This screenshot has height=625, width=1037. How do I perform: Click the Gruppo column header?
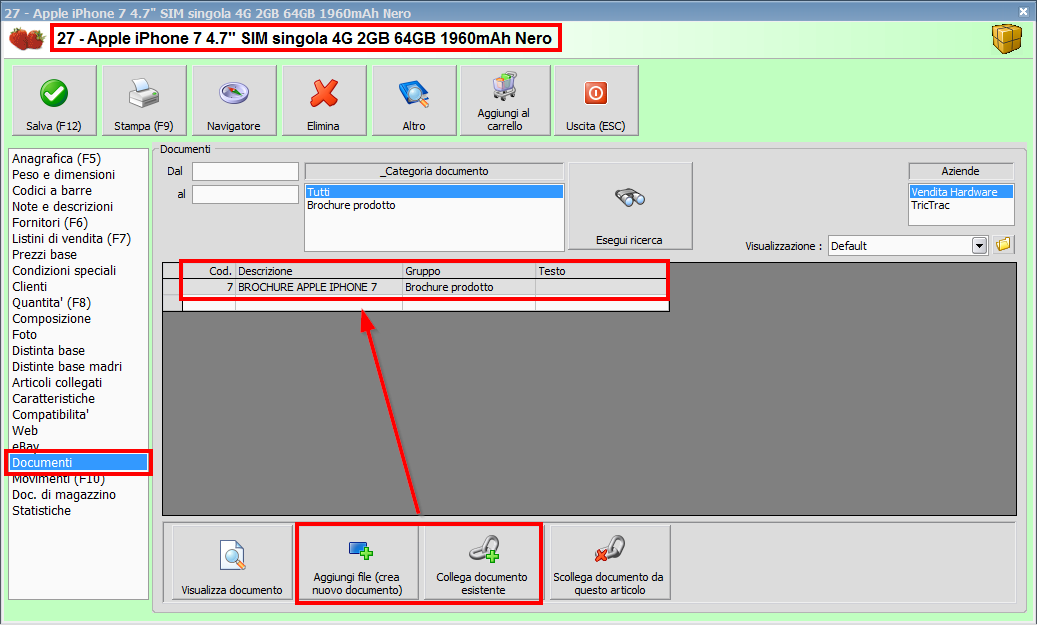click(x=469, y=271)
